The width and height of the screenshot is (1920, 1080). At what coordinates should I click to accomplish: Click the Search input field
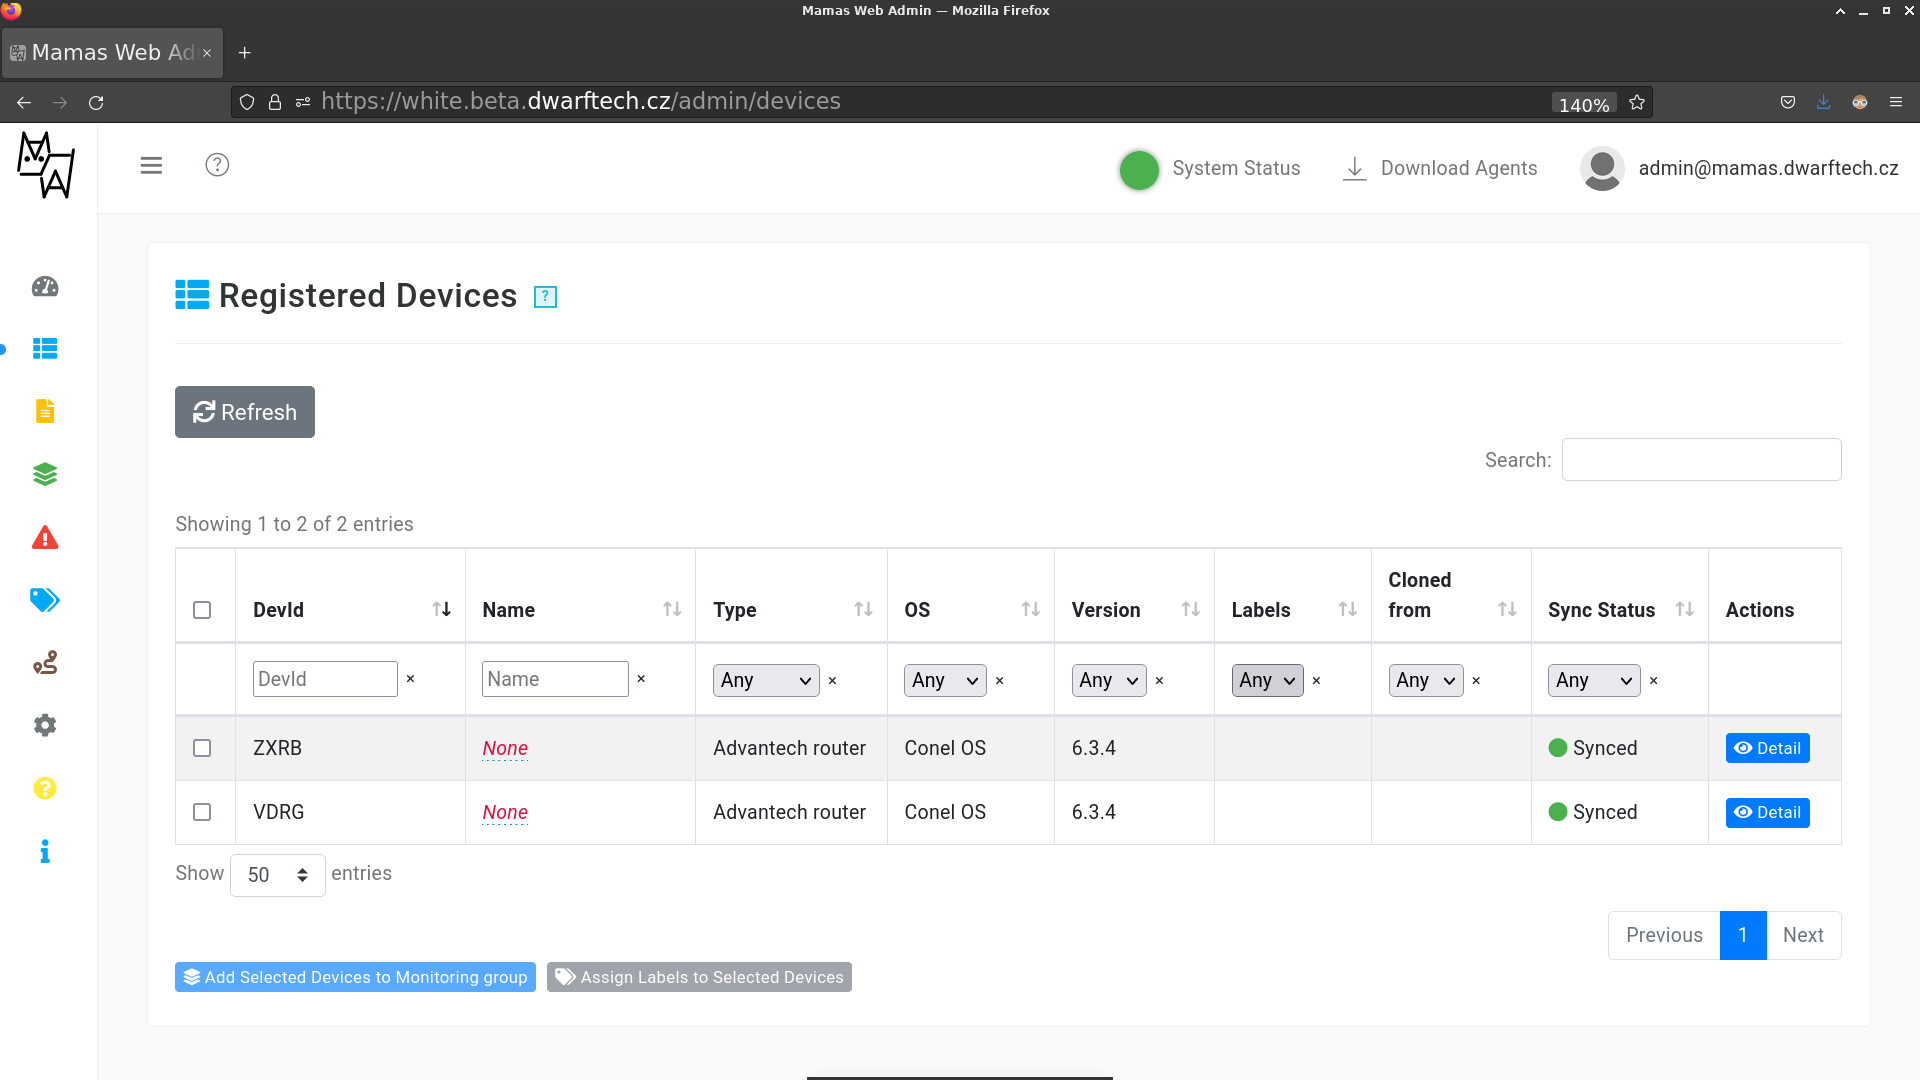click(1700, 460)
